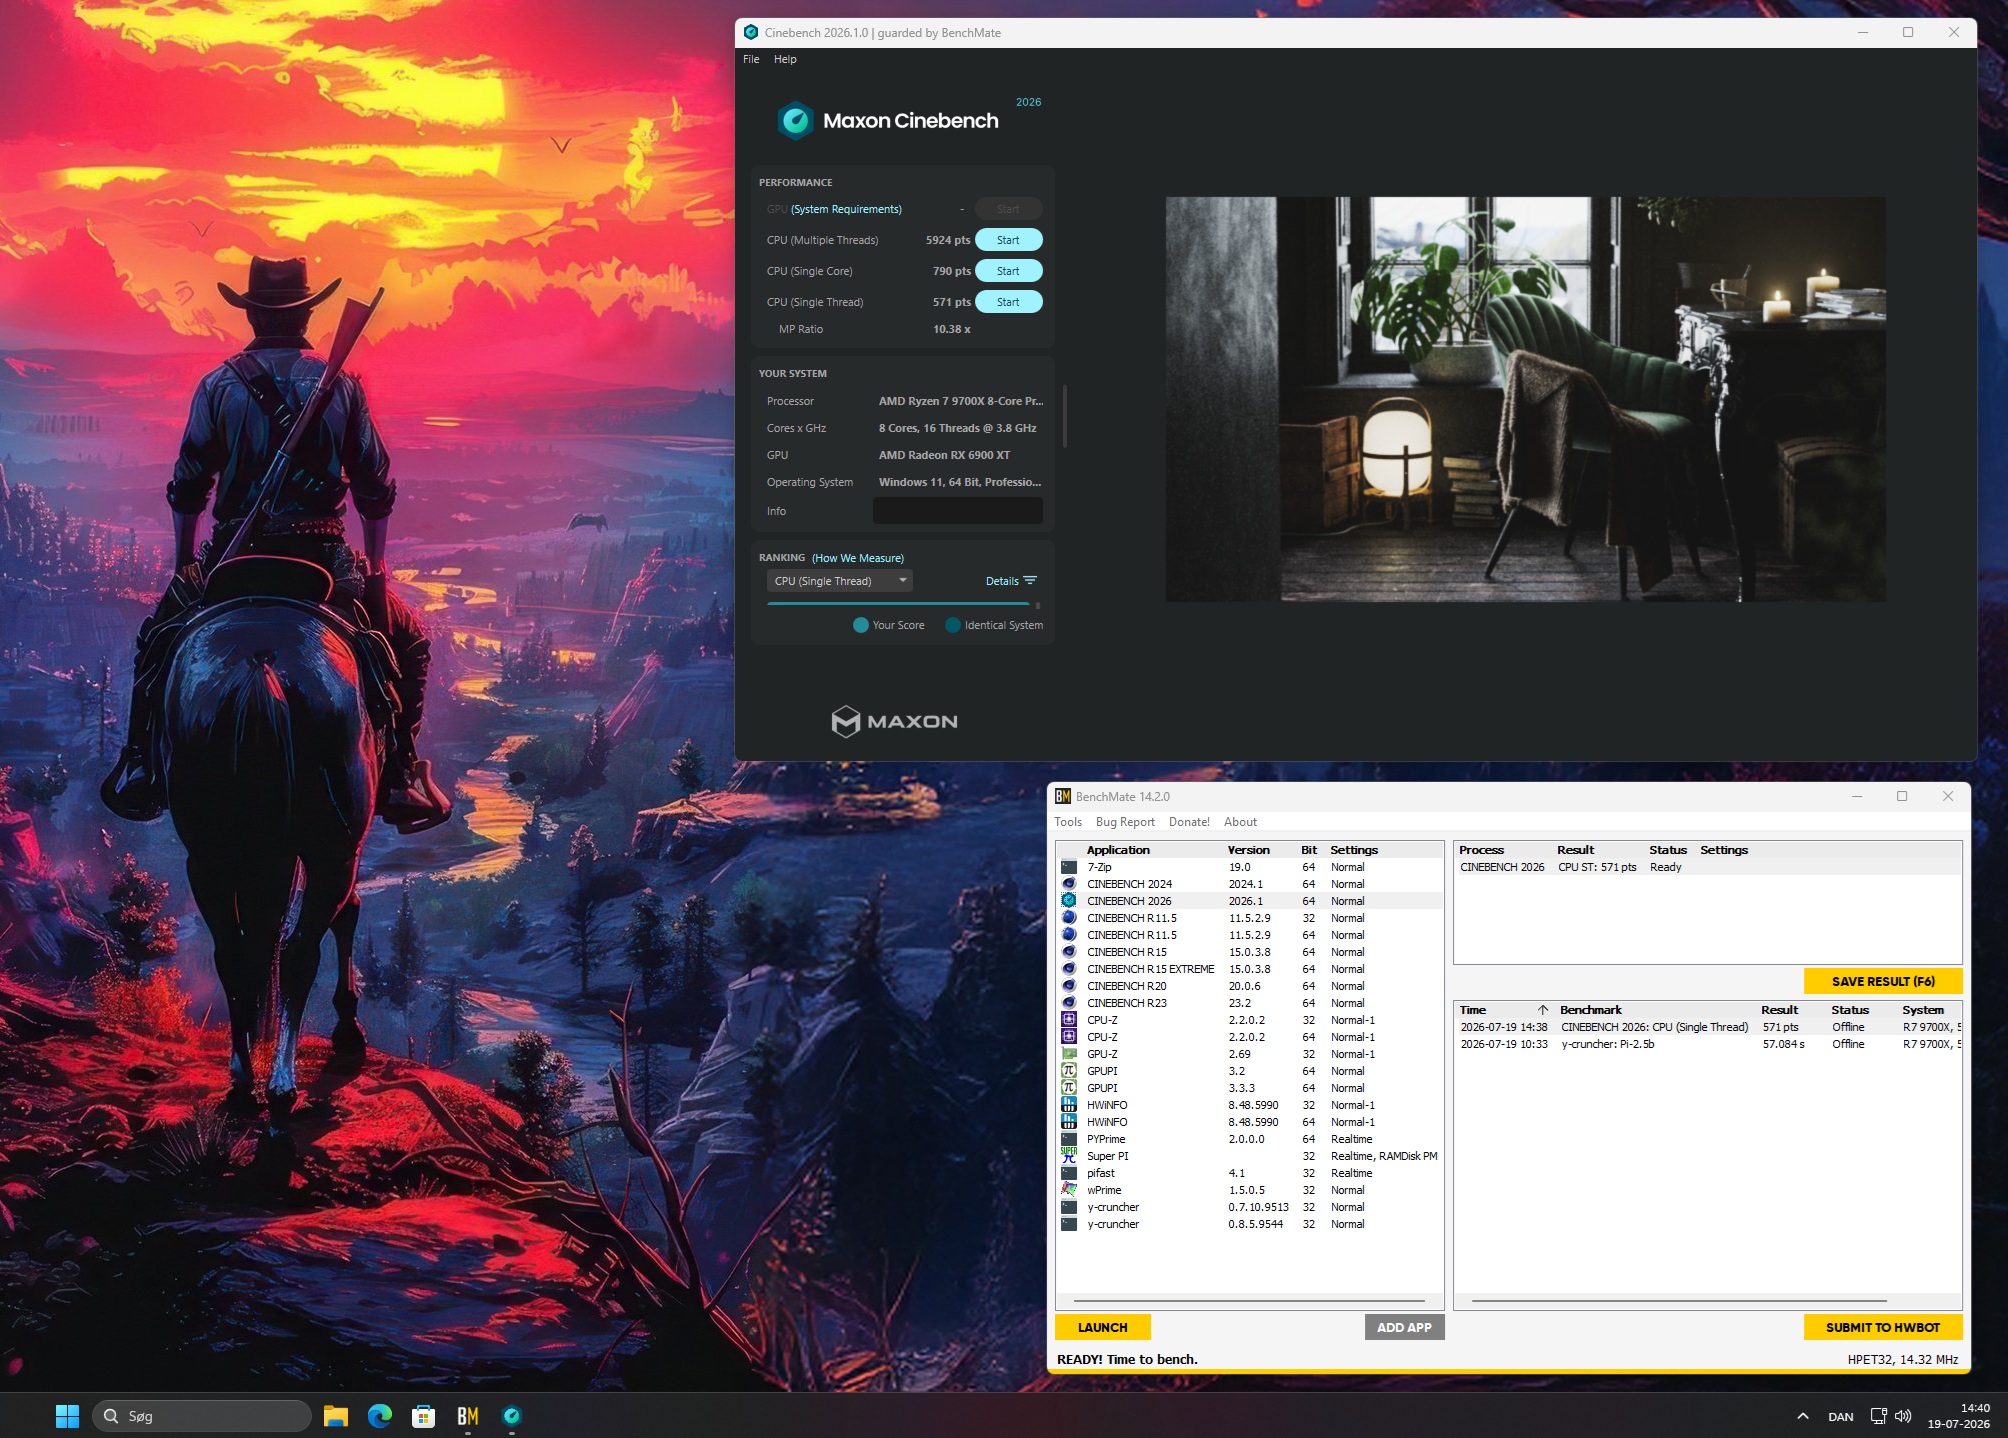Click the rendered scene image in Cinebench
This screenshot has width=2008, height=1438.
(1526, 399)
